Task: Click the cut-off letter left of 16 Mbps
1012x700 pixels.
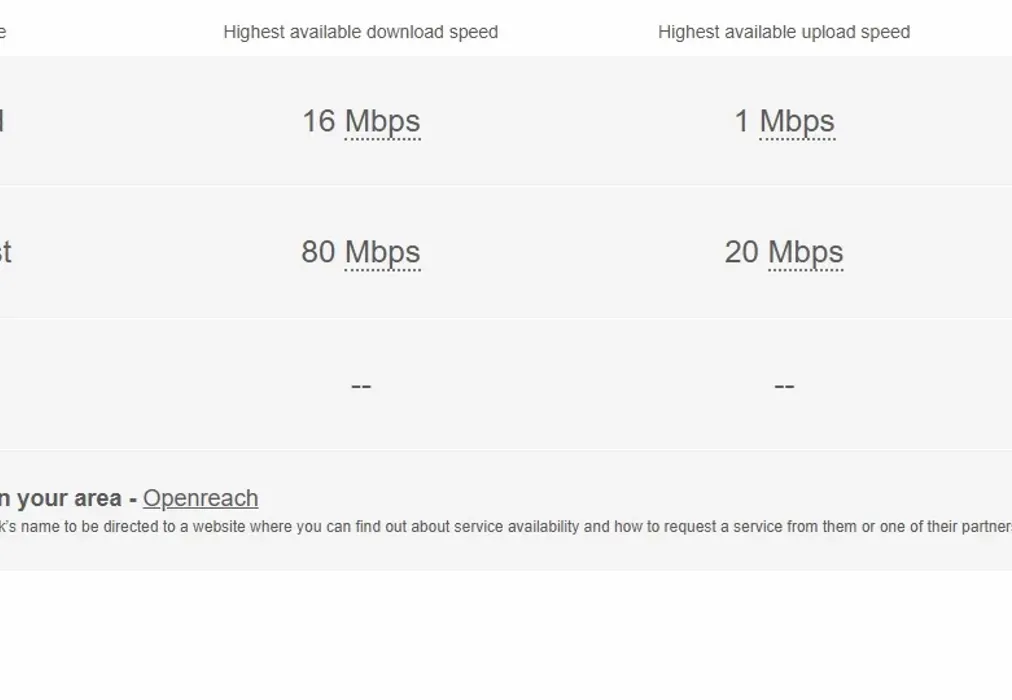Action: [x=2, y=121]
